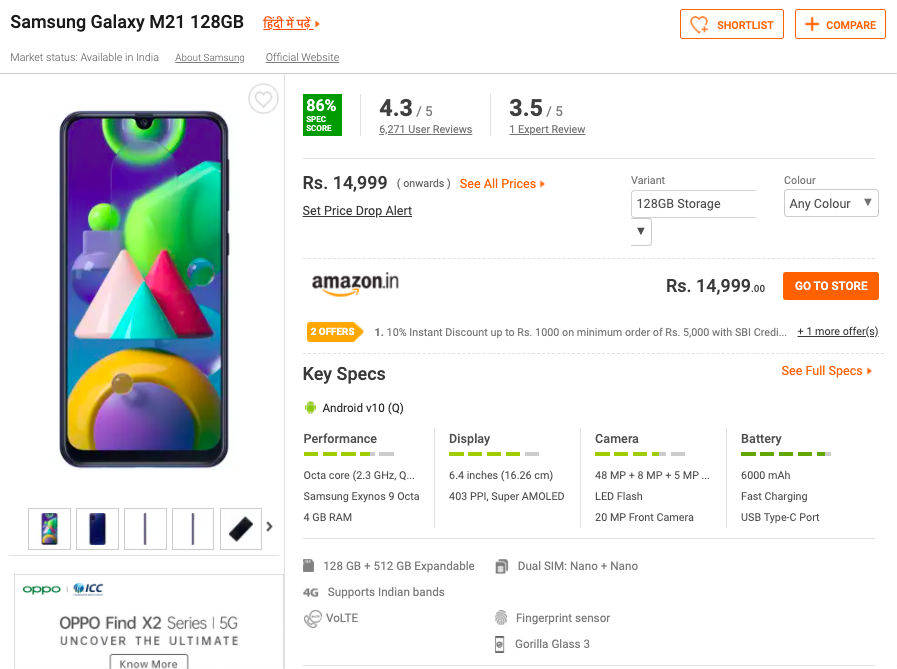Toggle the Shortlist button
Viewport: 897px width, 669px height.
click(x=732, y=25)
